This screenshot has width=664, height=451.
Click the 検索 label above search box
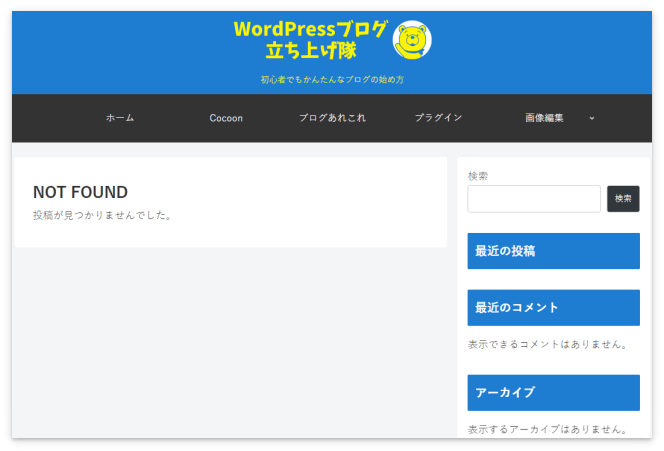[x=478, y=176]
